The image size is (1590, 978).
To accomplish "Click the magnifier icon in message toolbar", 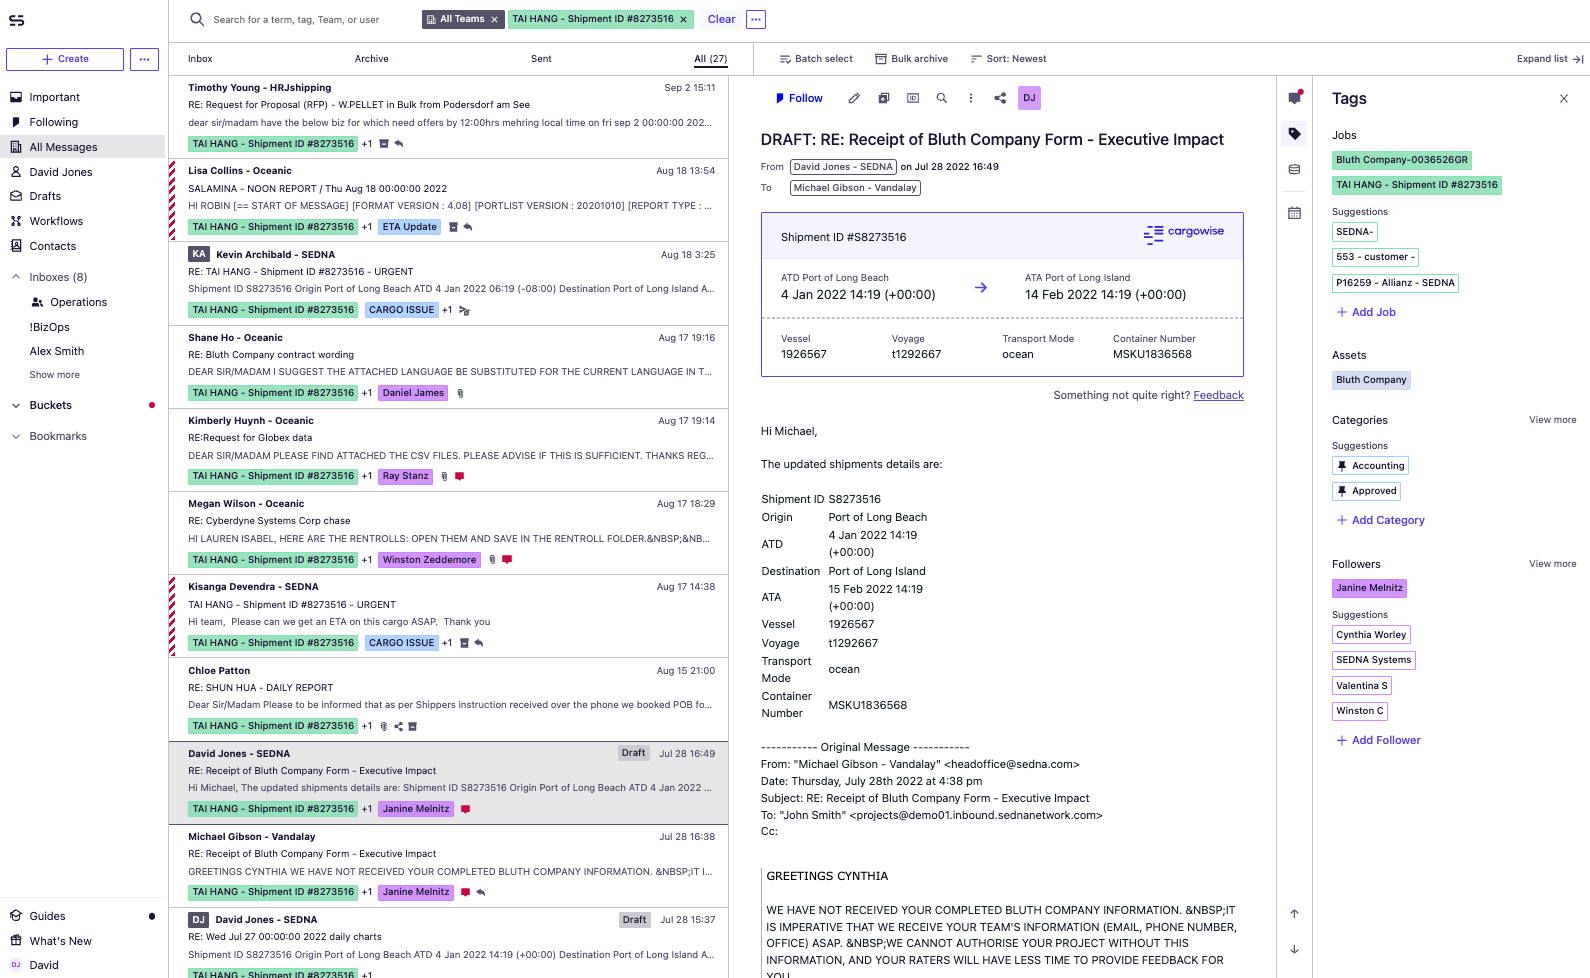I will [942, 98].
